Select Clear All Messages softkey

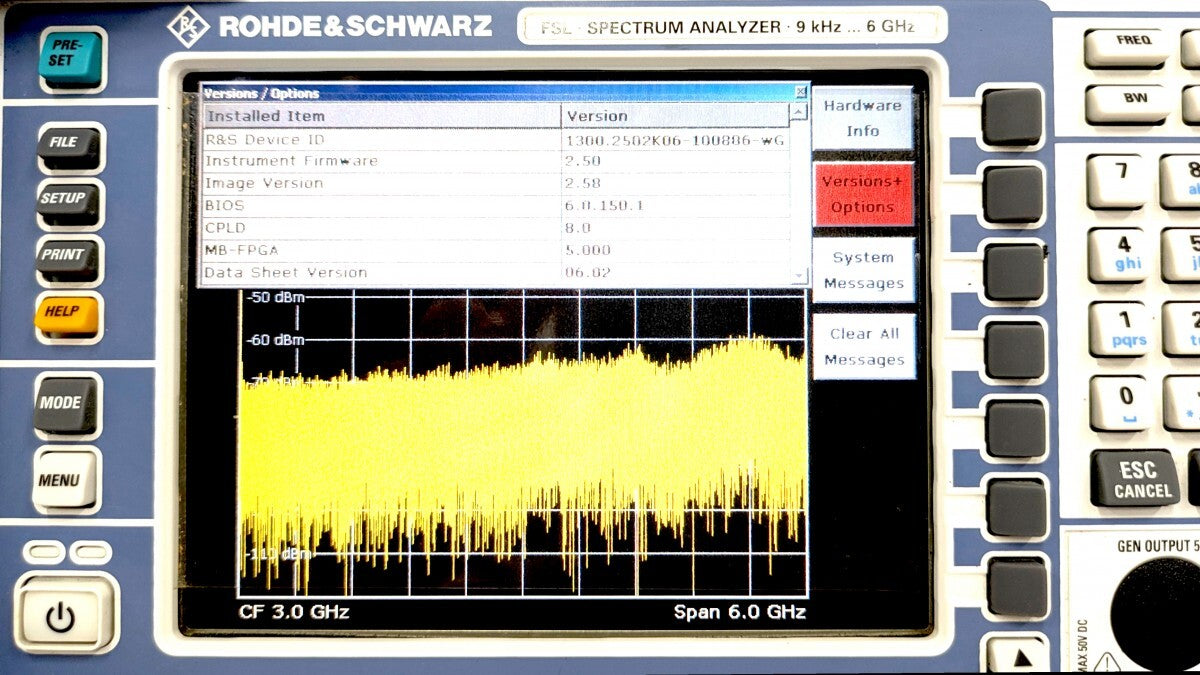[863, 347]
